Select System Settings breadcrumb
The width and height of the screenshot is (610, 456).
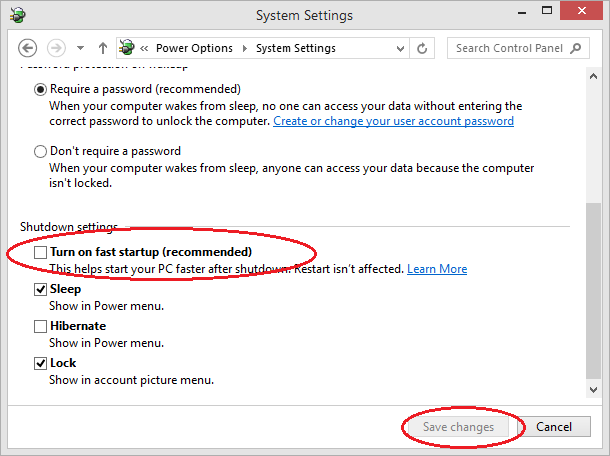296,48
